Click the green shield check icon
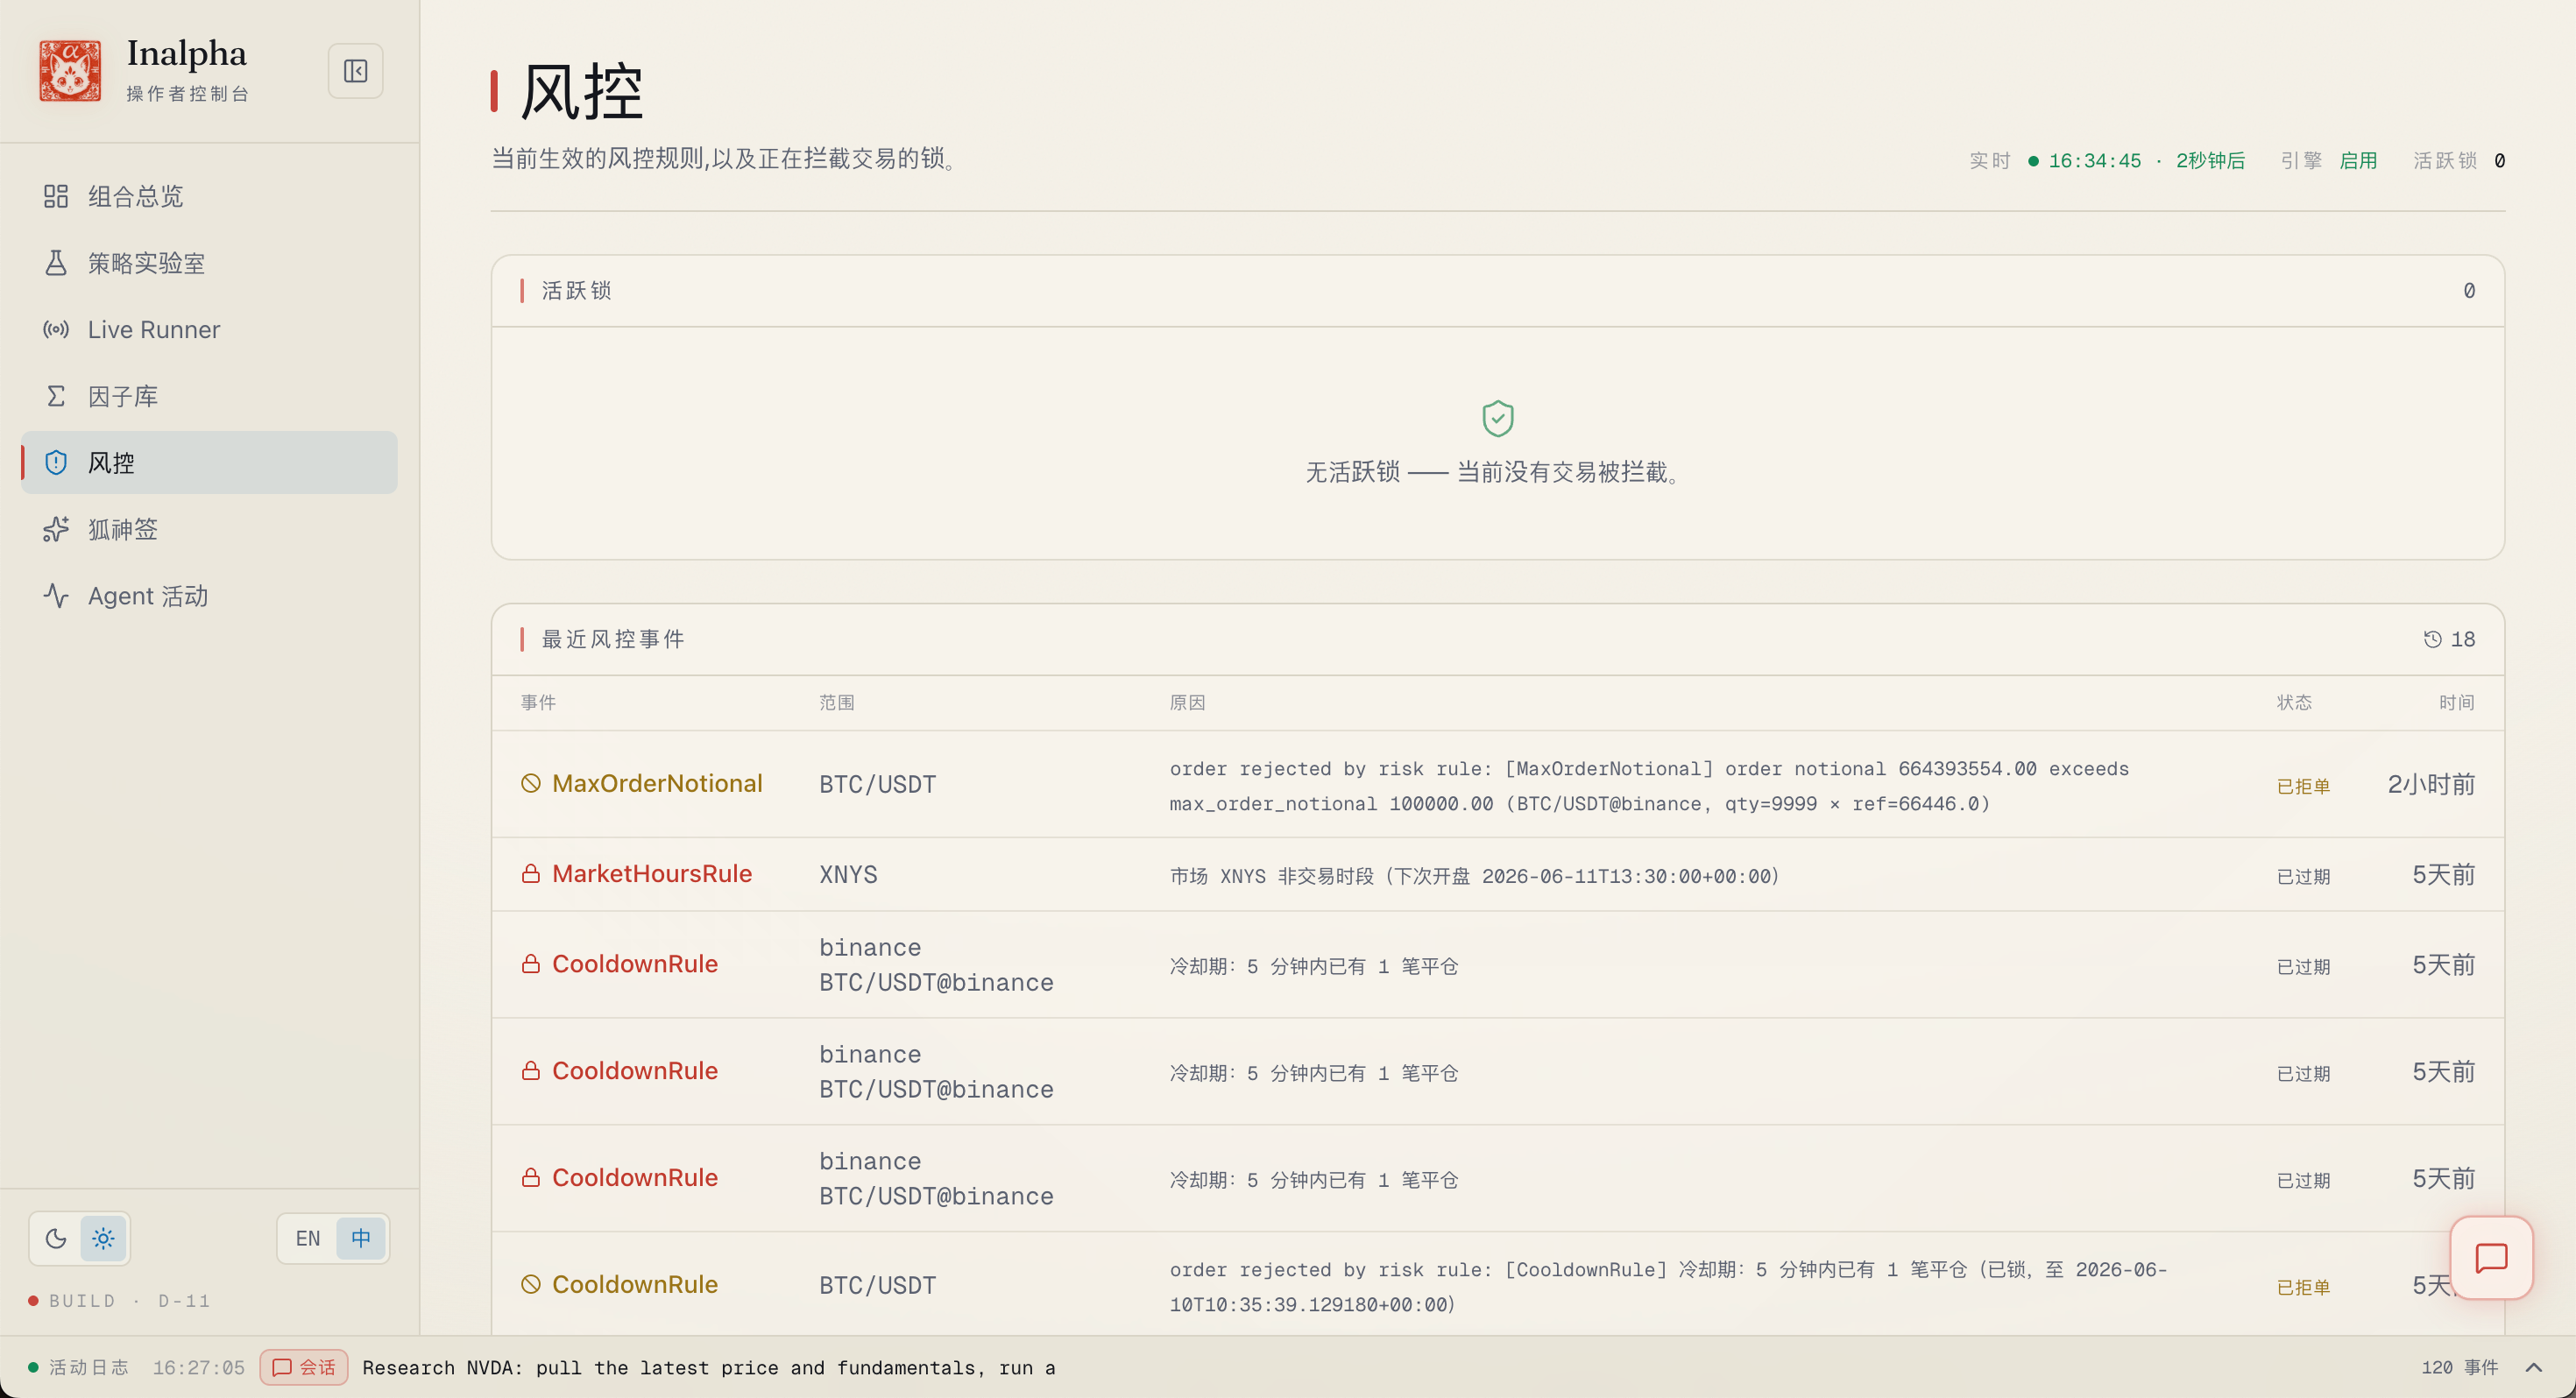Viewport: 2576px width, 1398px height. pos(1497,418)
